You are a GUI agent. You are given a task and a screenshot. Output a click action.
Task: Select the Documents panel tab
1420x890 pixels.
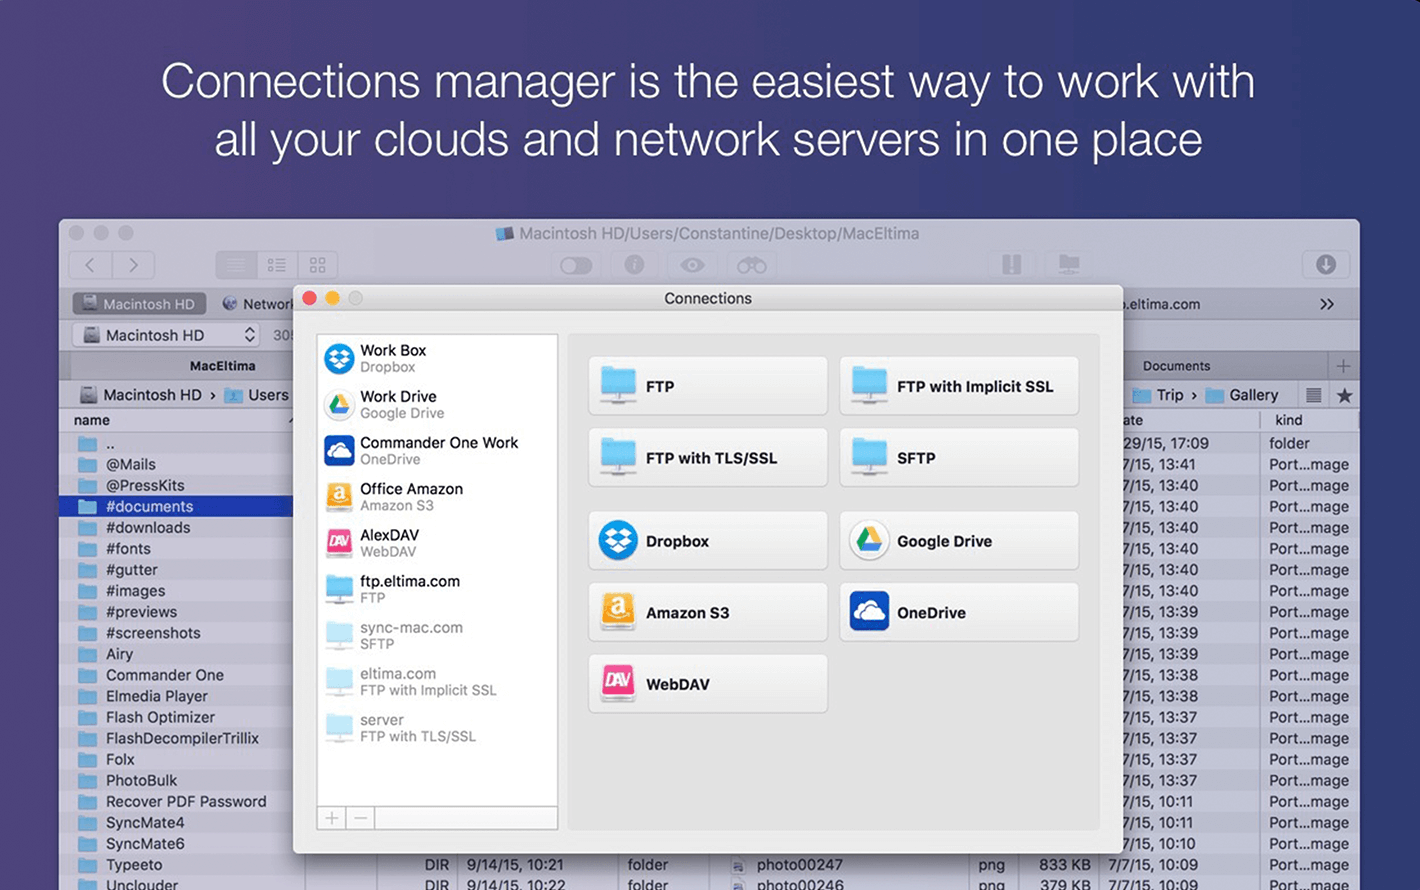[1176, 366]
